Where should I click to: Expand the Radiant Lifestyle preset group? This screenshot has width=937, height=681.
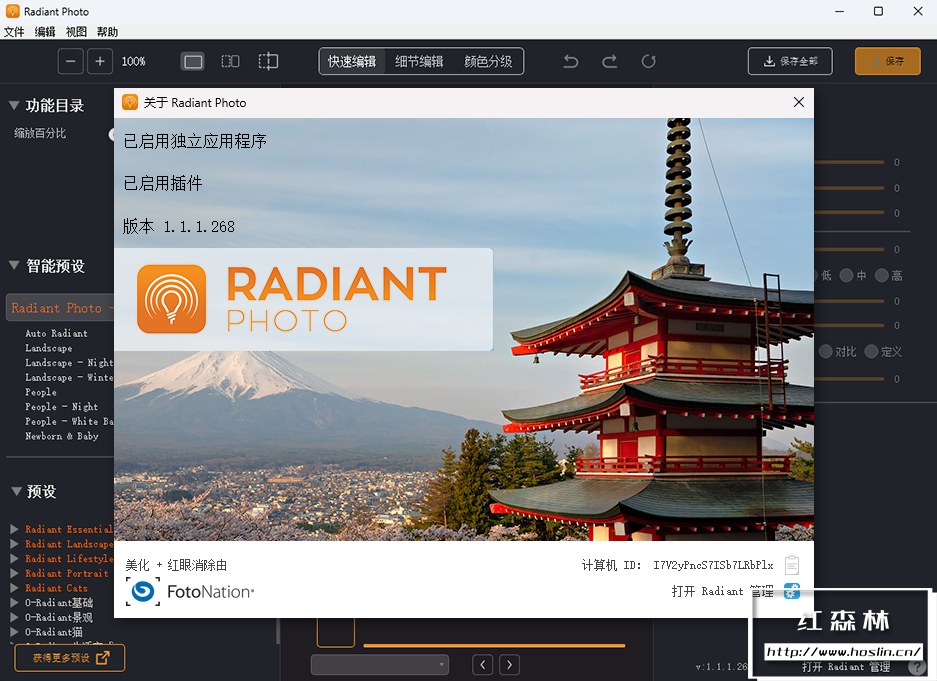[14, 559]
